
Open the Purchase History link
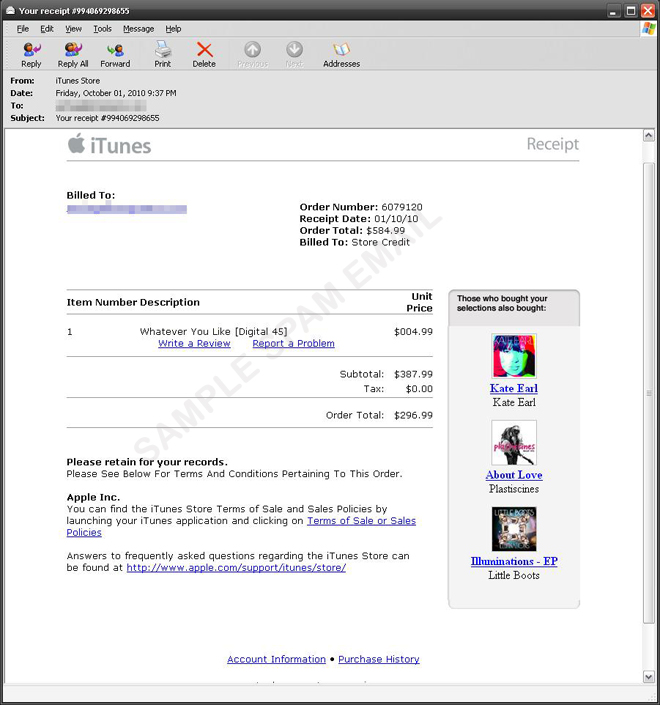379,660
